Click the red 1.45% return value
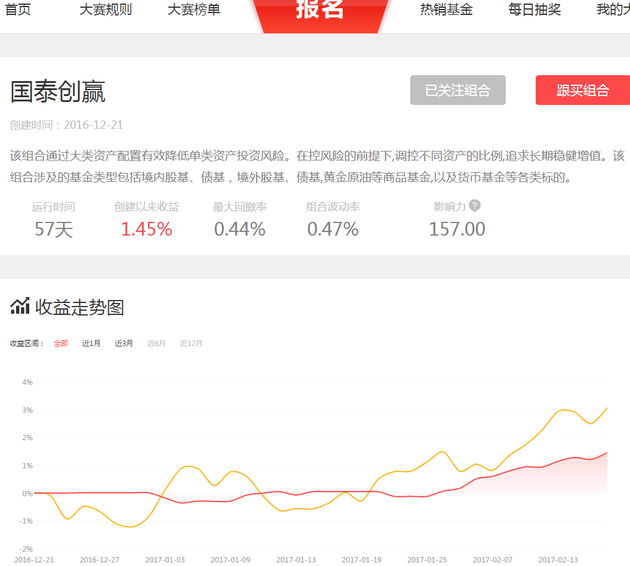The width and height of the screenshot is (630, 566). pyautogui.click(x=147, y=229)
